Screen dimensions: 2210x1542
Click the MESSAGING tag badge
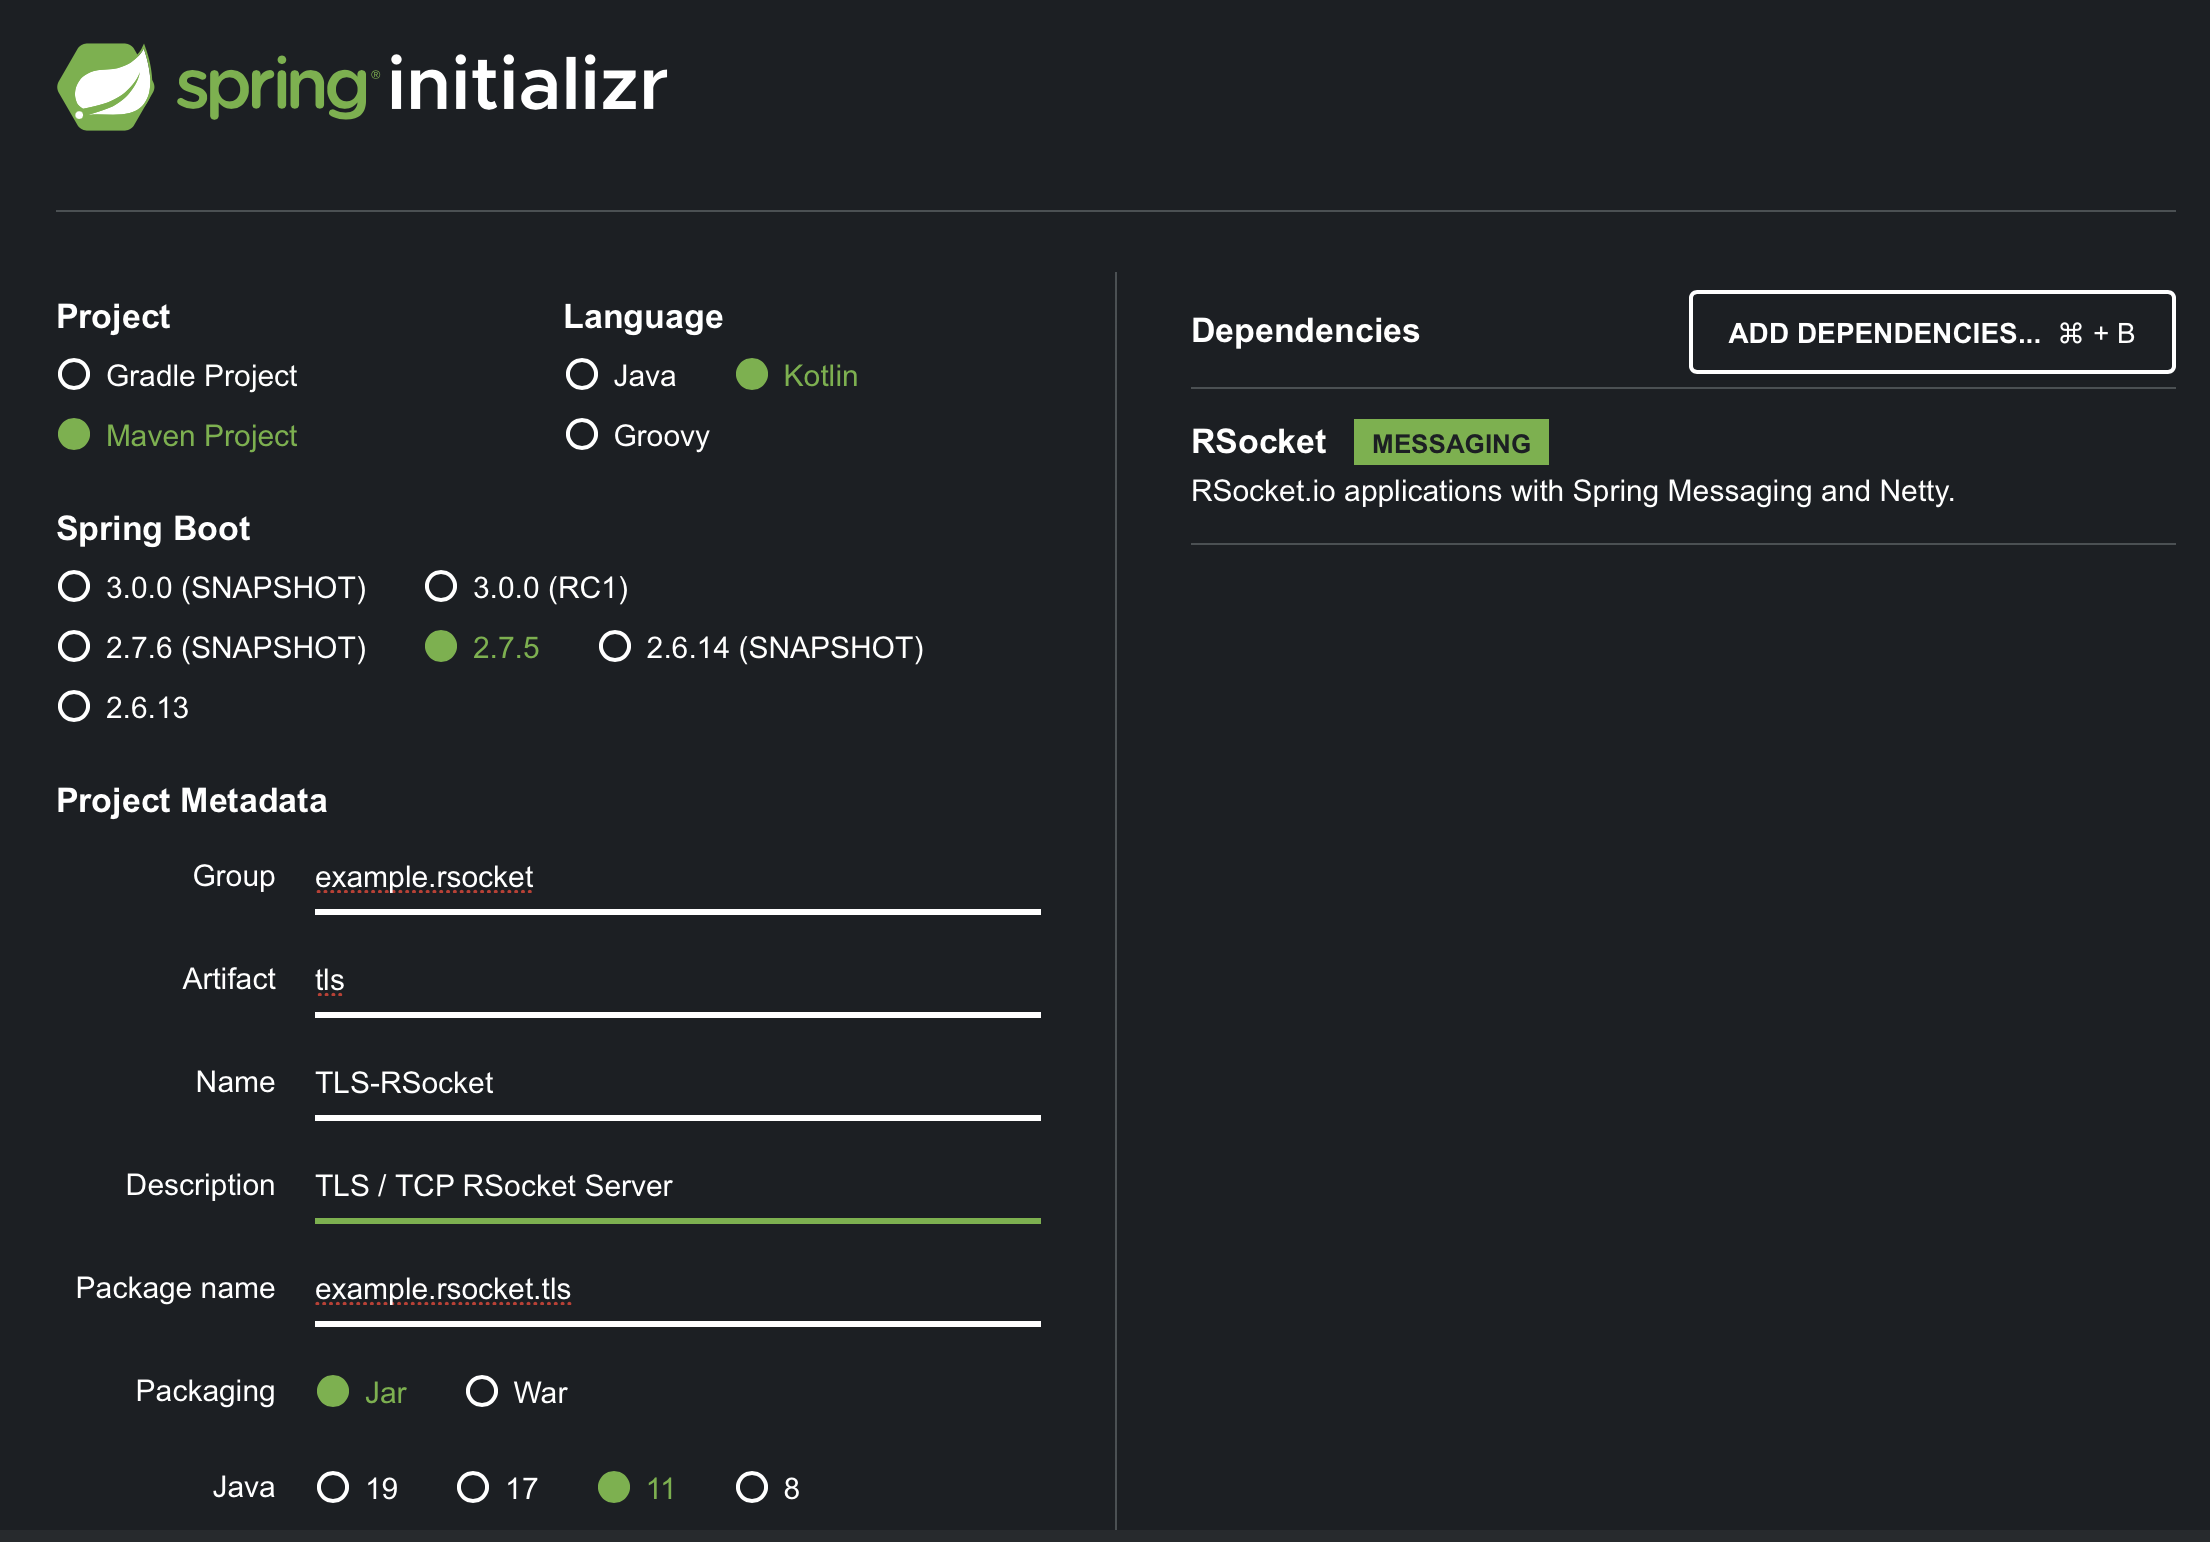pyautogui.click(x=1450, y=443)
